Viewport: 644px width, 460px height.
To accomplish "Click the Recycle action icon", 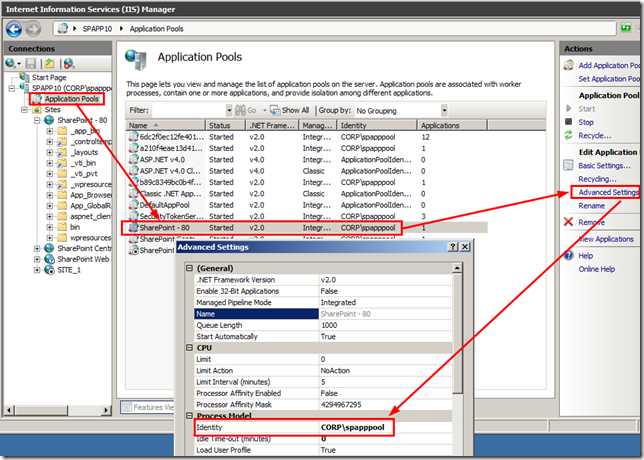I will pos(569,135).
